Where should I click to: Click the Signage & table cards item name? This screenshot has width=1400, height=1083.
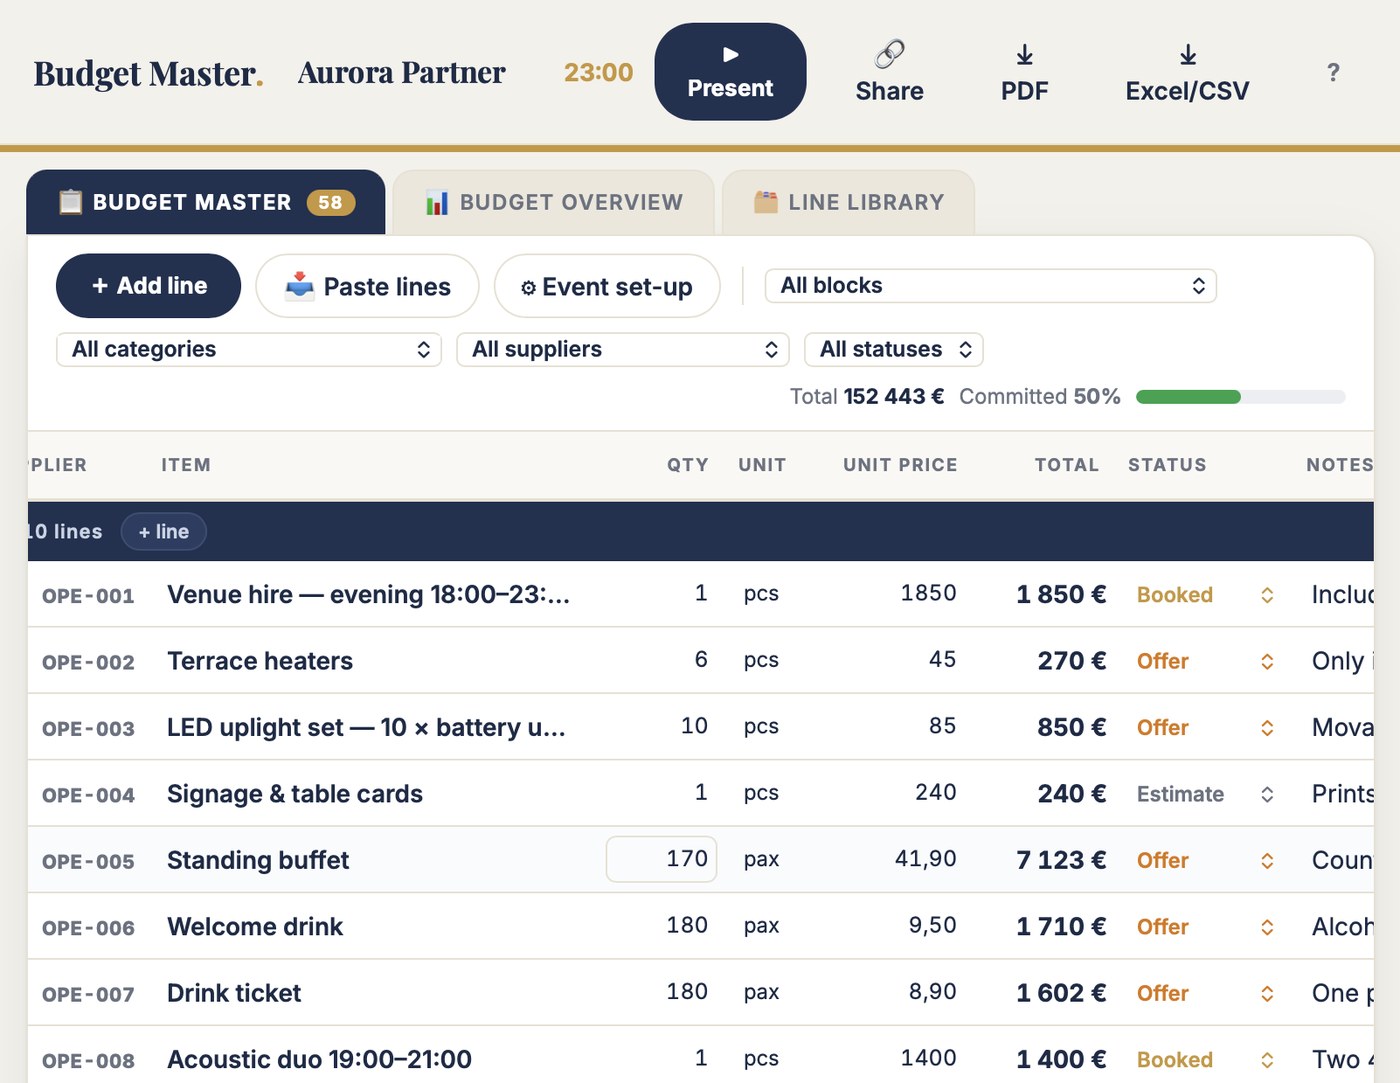[x=295, y=794]
